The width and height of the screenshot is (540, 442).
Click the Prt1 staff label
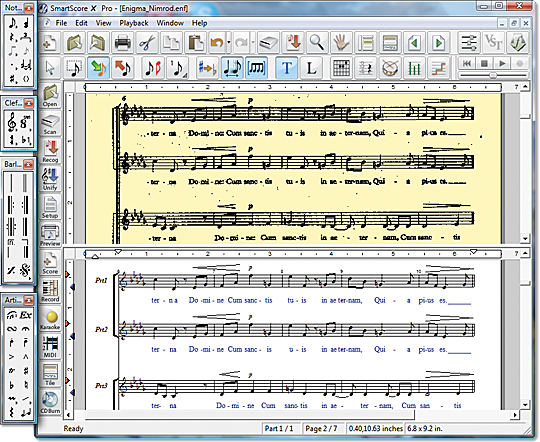pos(101,280)
